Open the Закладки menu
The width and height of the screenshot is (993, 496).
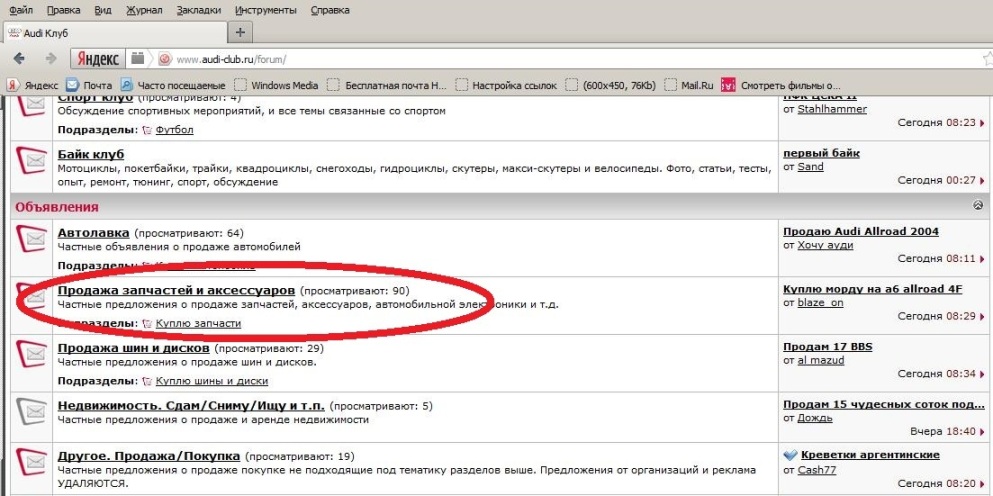pyautogui.click(x=200, y=10)
